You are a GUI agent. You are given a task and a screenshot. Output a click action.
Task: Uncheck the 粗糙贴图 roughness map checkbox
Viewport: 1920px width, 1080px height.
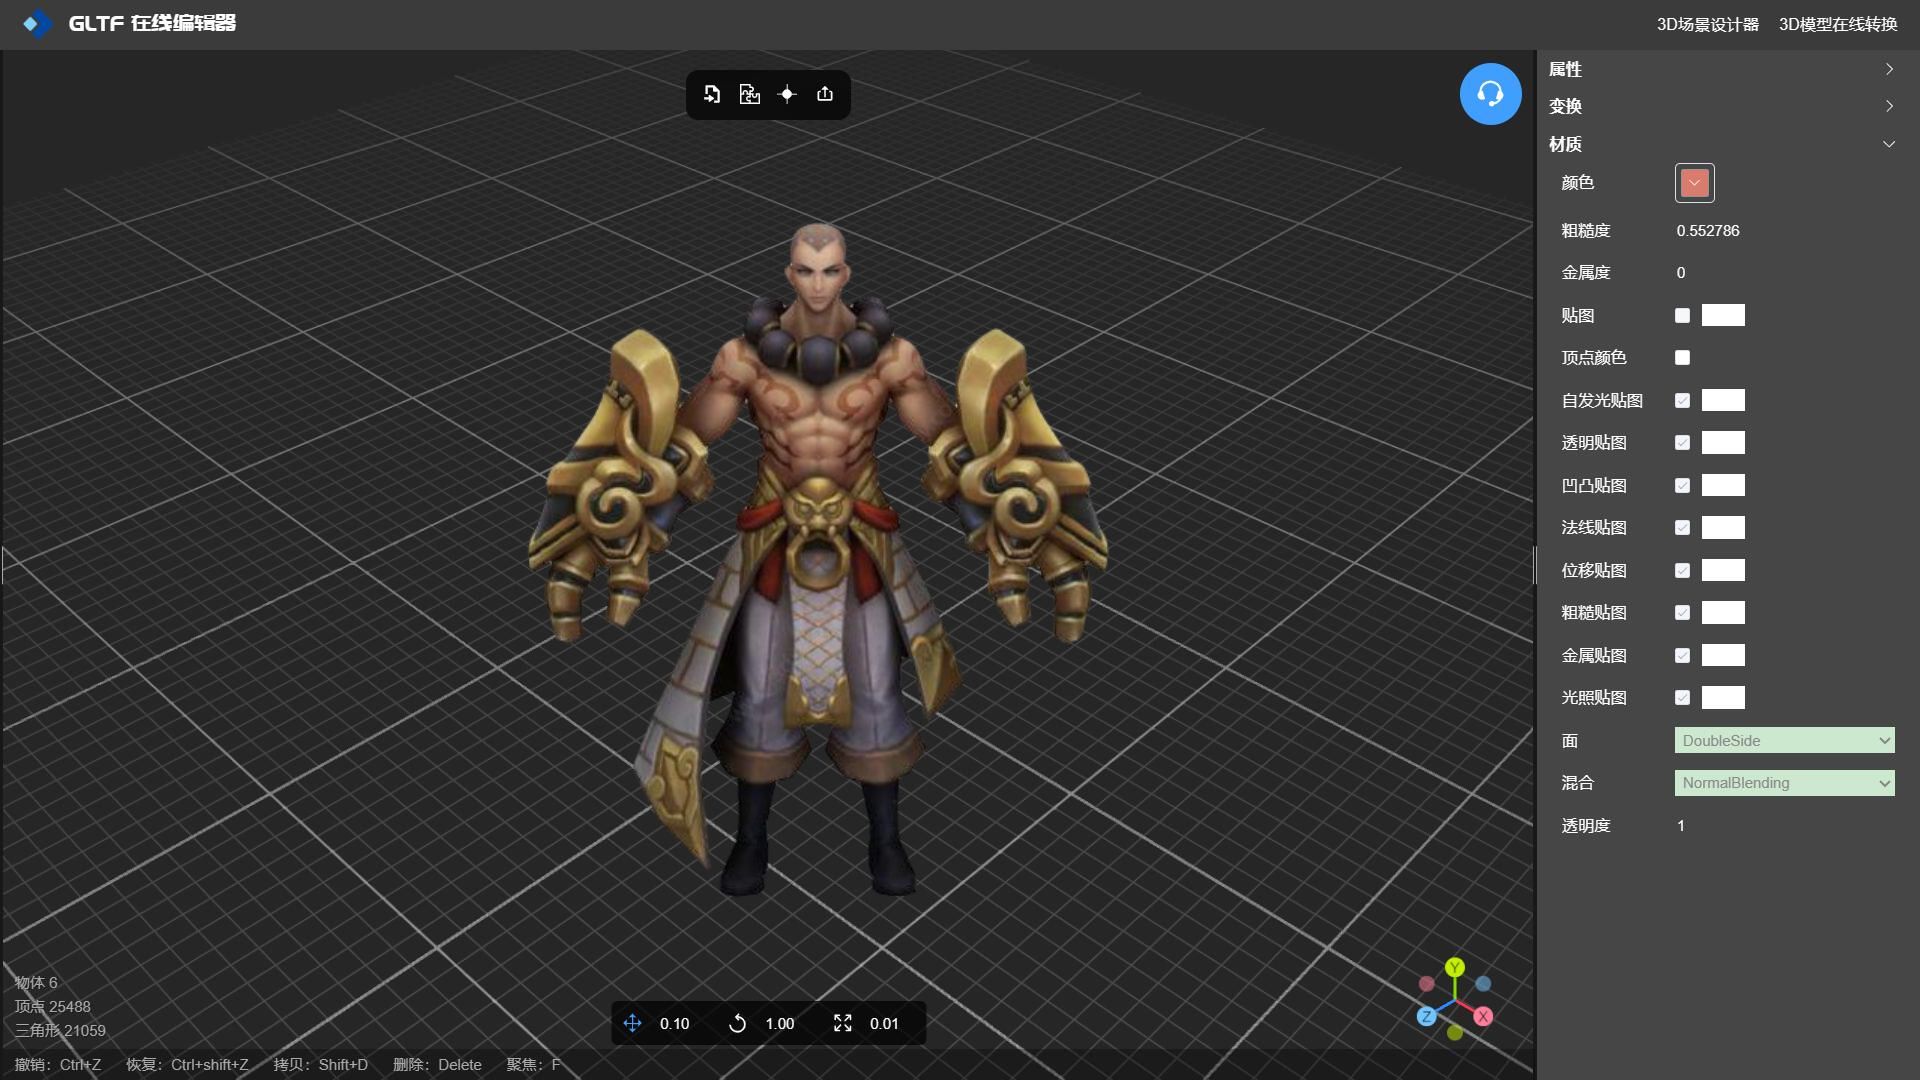click(1682, 612)
